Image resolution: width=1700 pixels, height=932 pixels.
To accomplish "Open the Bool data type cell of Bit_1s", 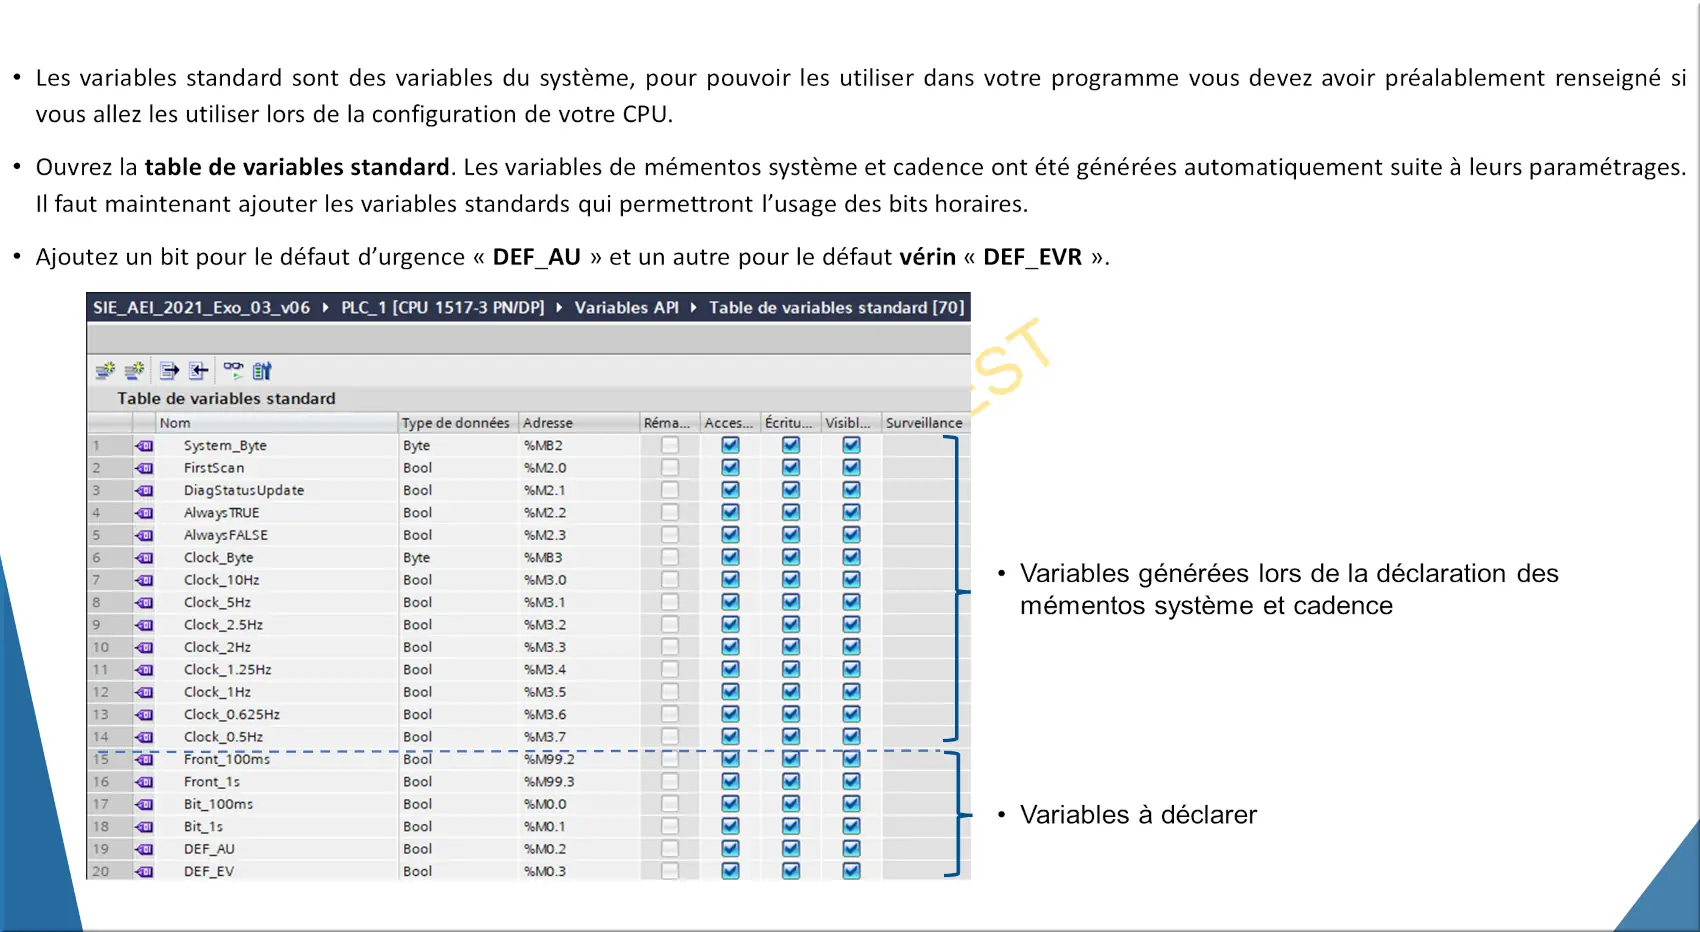I will pos(459,827).
